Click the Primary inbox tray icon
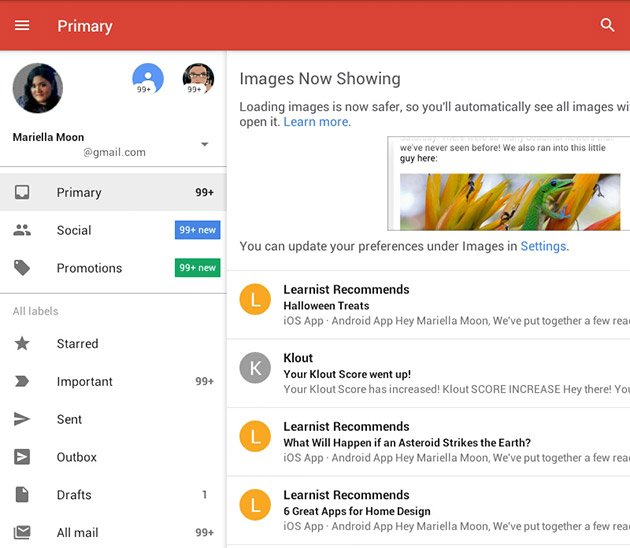 [22, 192]
